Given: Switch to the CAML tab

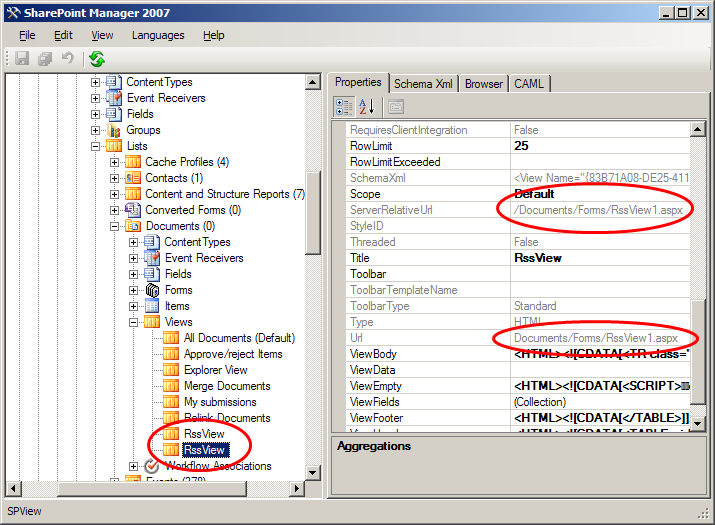Looking at the screenshot, I should (x=529, y=84).
